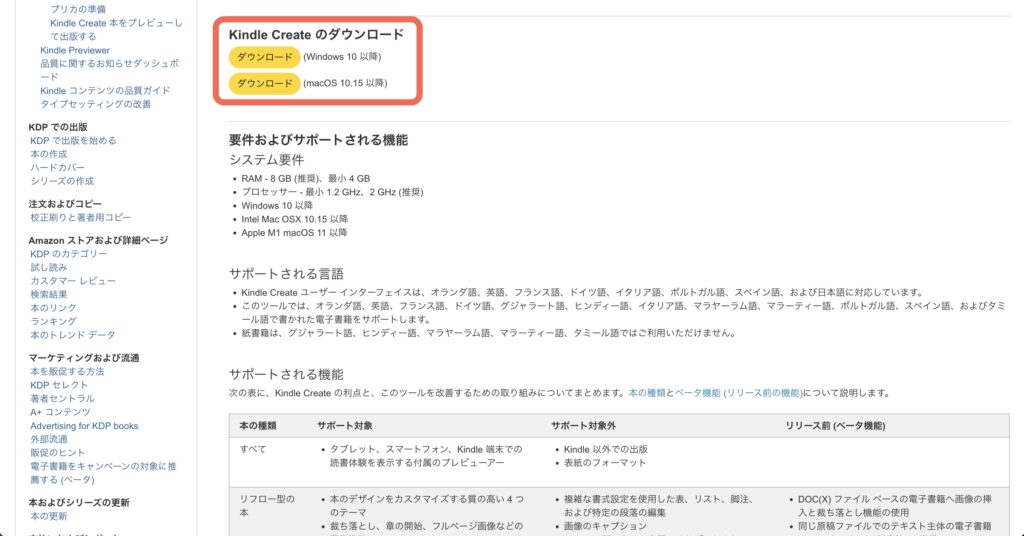
Task: Open 著者セントラル sidebar link
Action: point(62,398)
